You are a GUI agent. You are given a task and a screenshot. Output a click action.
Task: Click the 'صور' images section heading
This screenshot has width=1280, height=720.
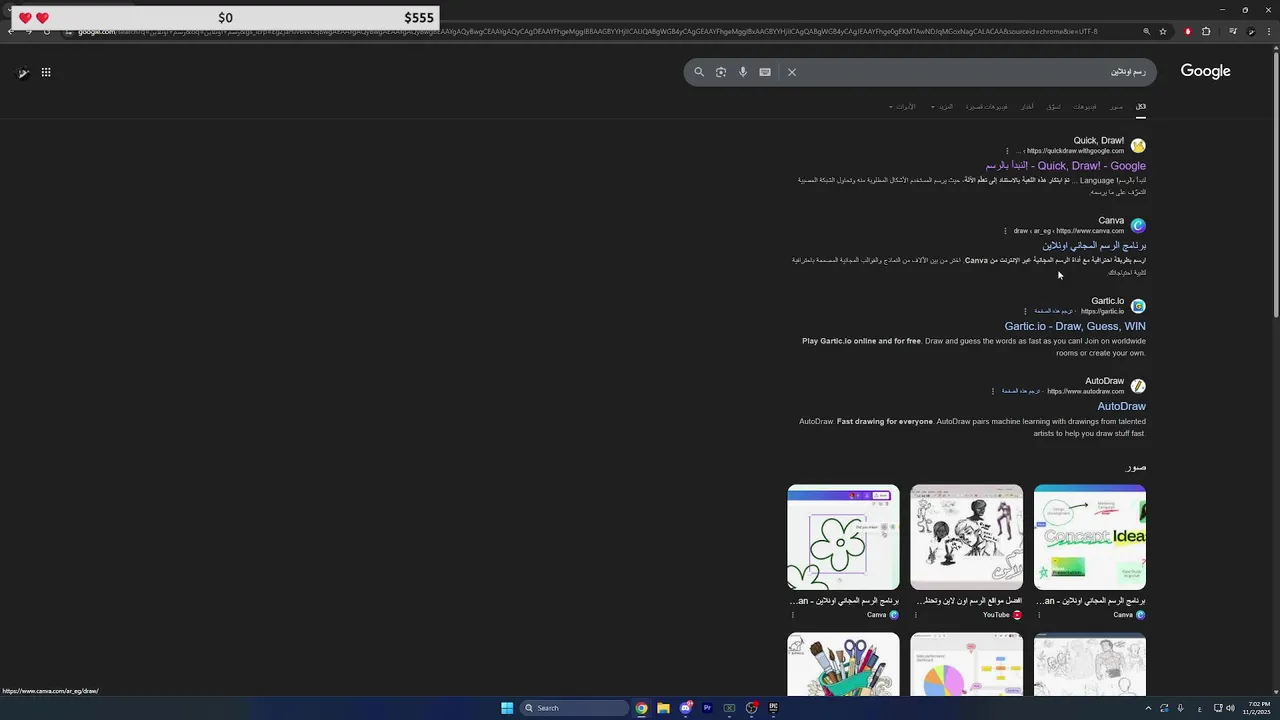coord(1135,467)
